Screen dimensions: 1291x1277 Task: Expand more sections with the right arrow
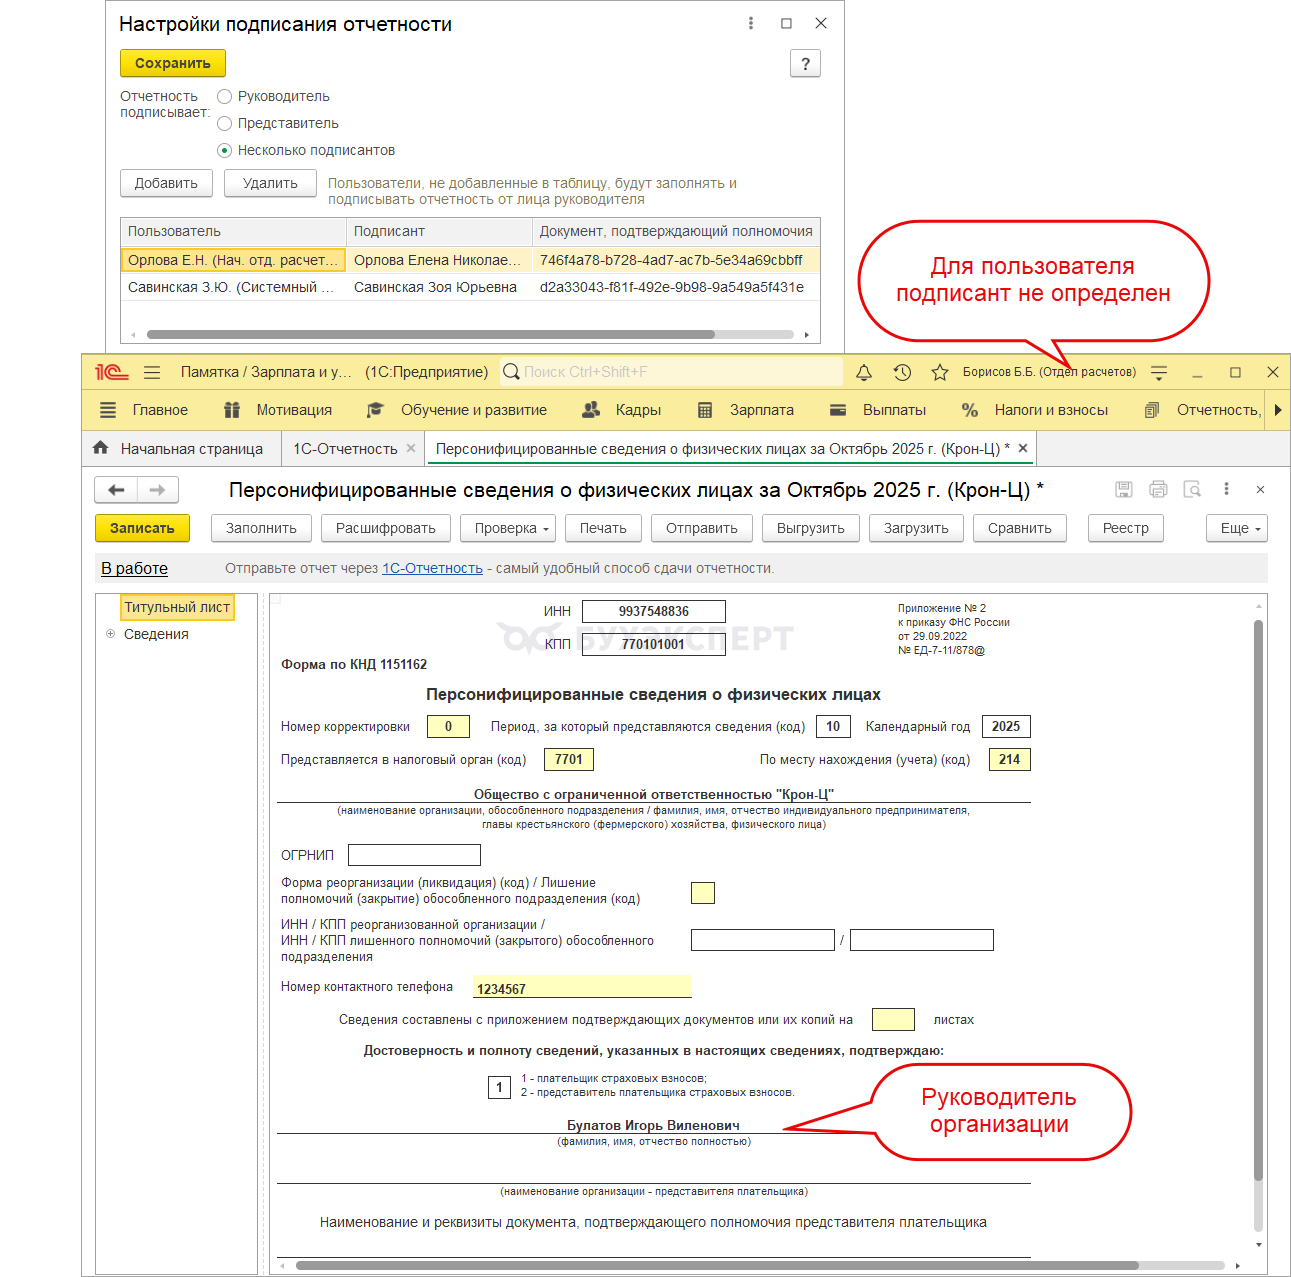click(x=1278, y=410)
